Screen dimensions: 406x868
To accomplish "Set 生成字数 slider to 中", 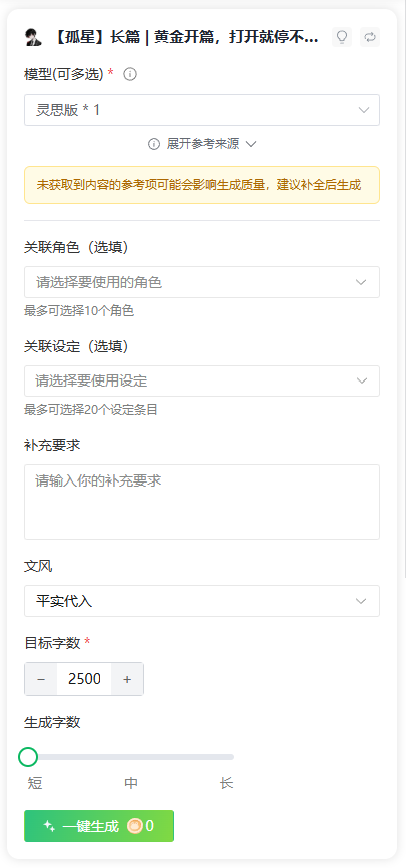I will 131,757.
